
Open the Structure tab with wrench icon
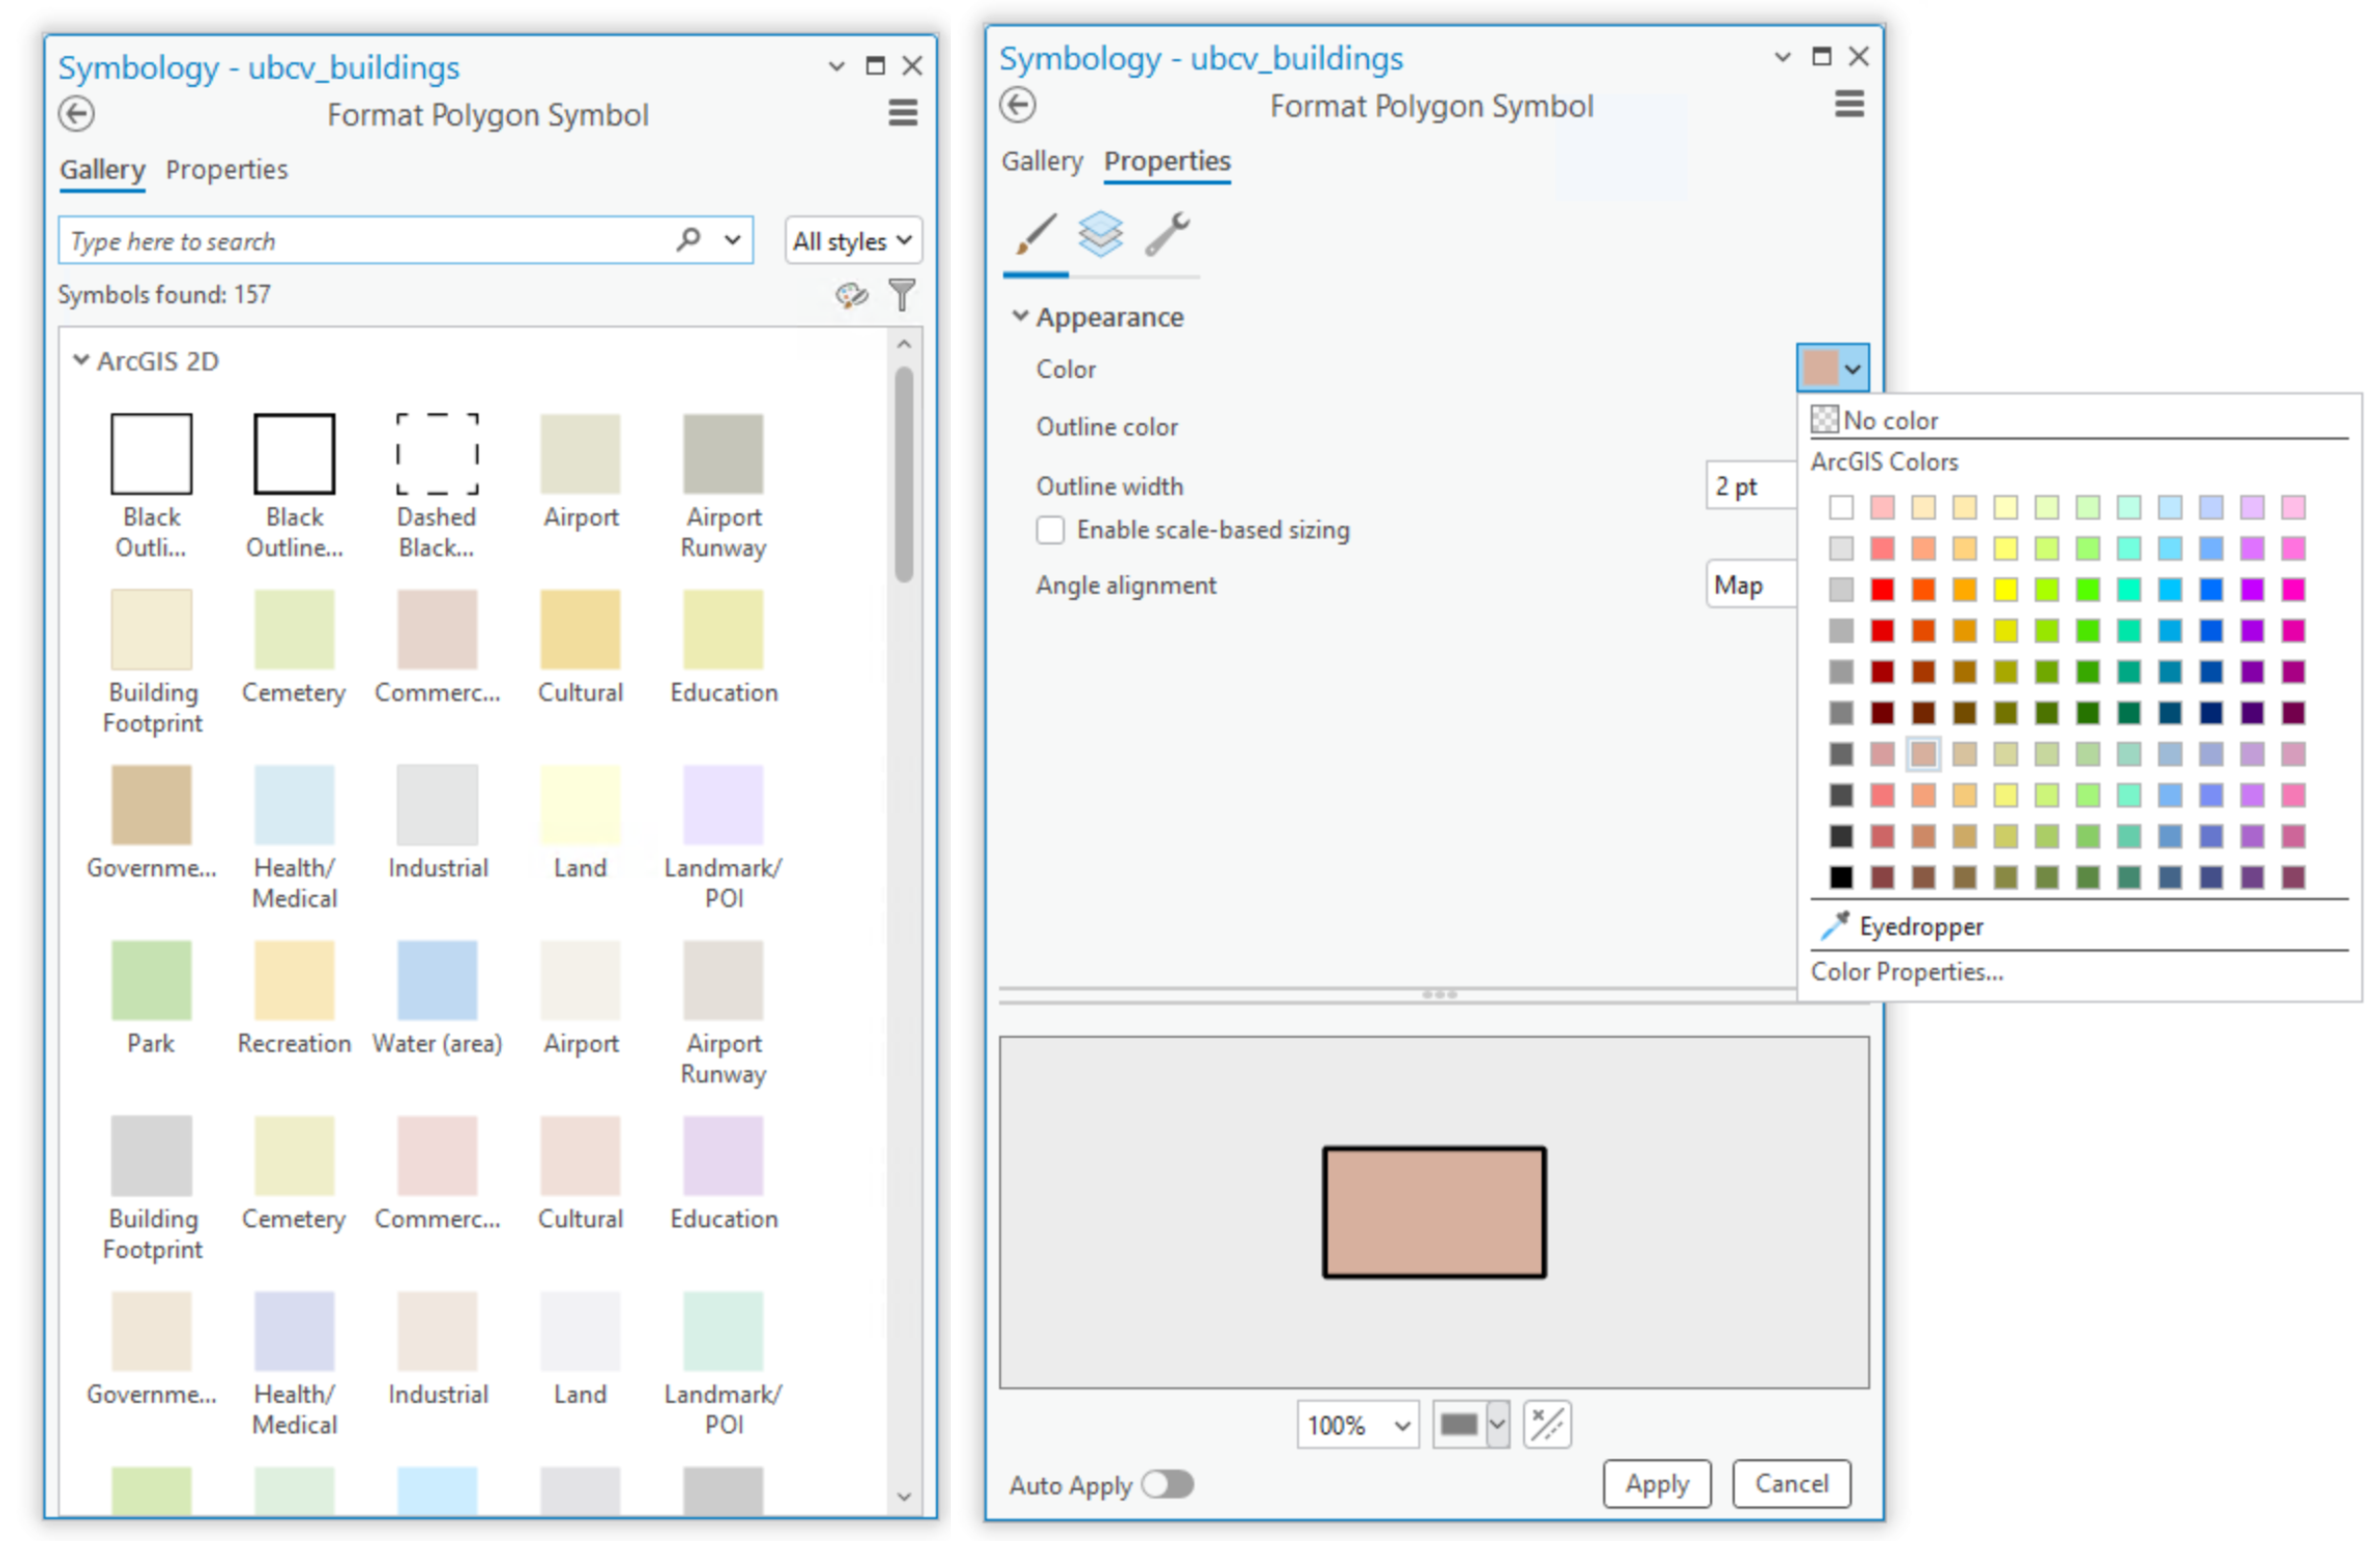(1167, 235)
